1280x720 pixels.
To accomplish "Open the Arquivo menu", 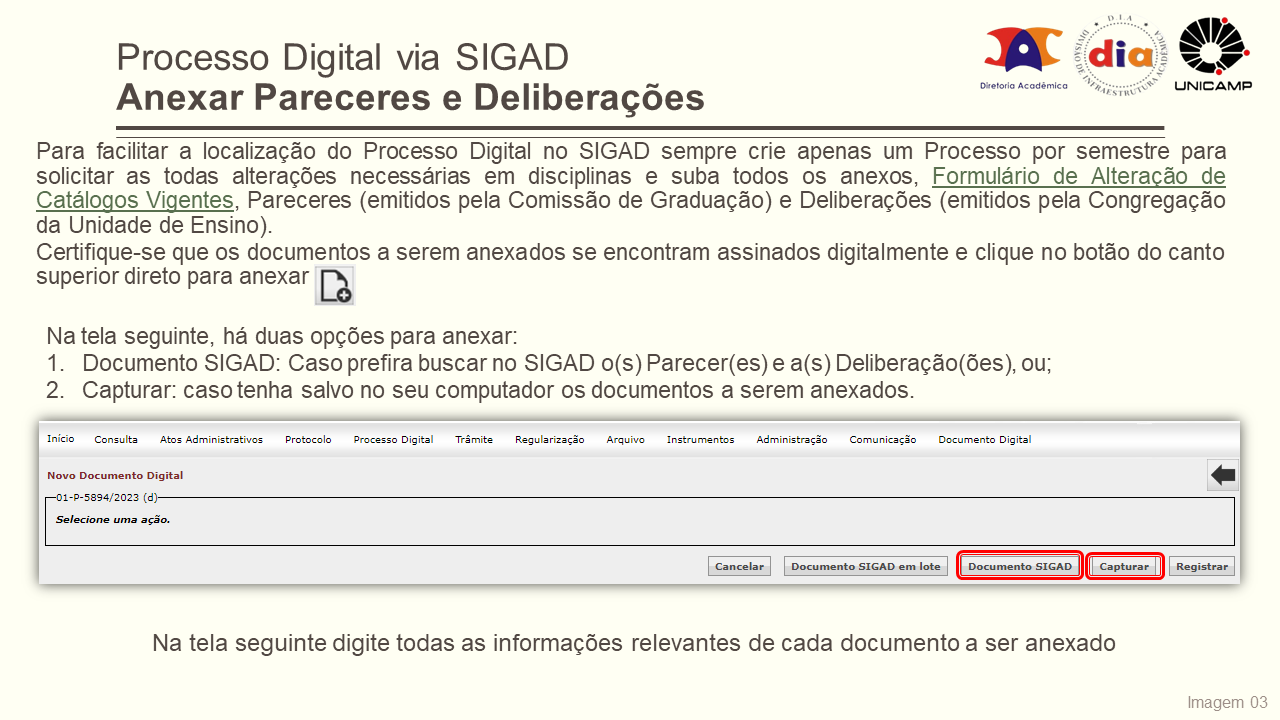I will (x=625, y=440).
